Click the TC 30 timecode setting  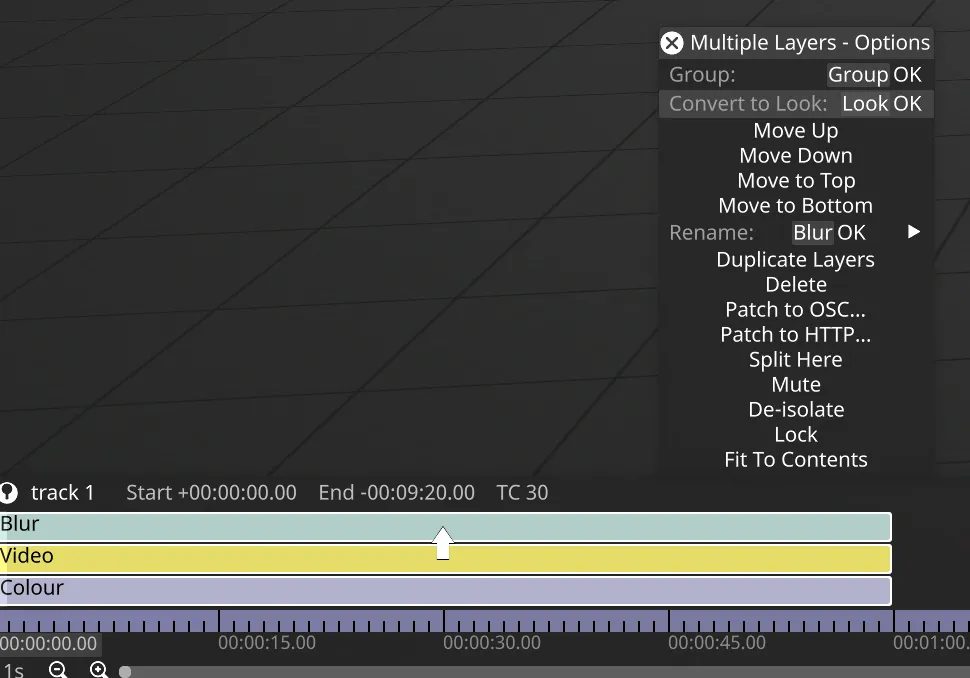coord(522,492)
